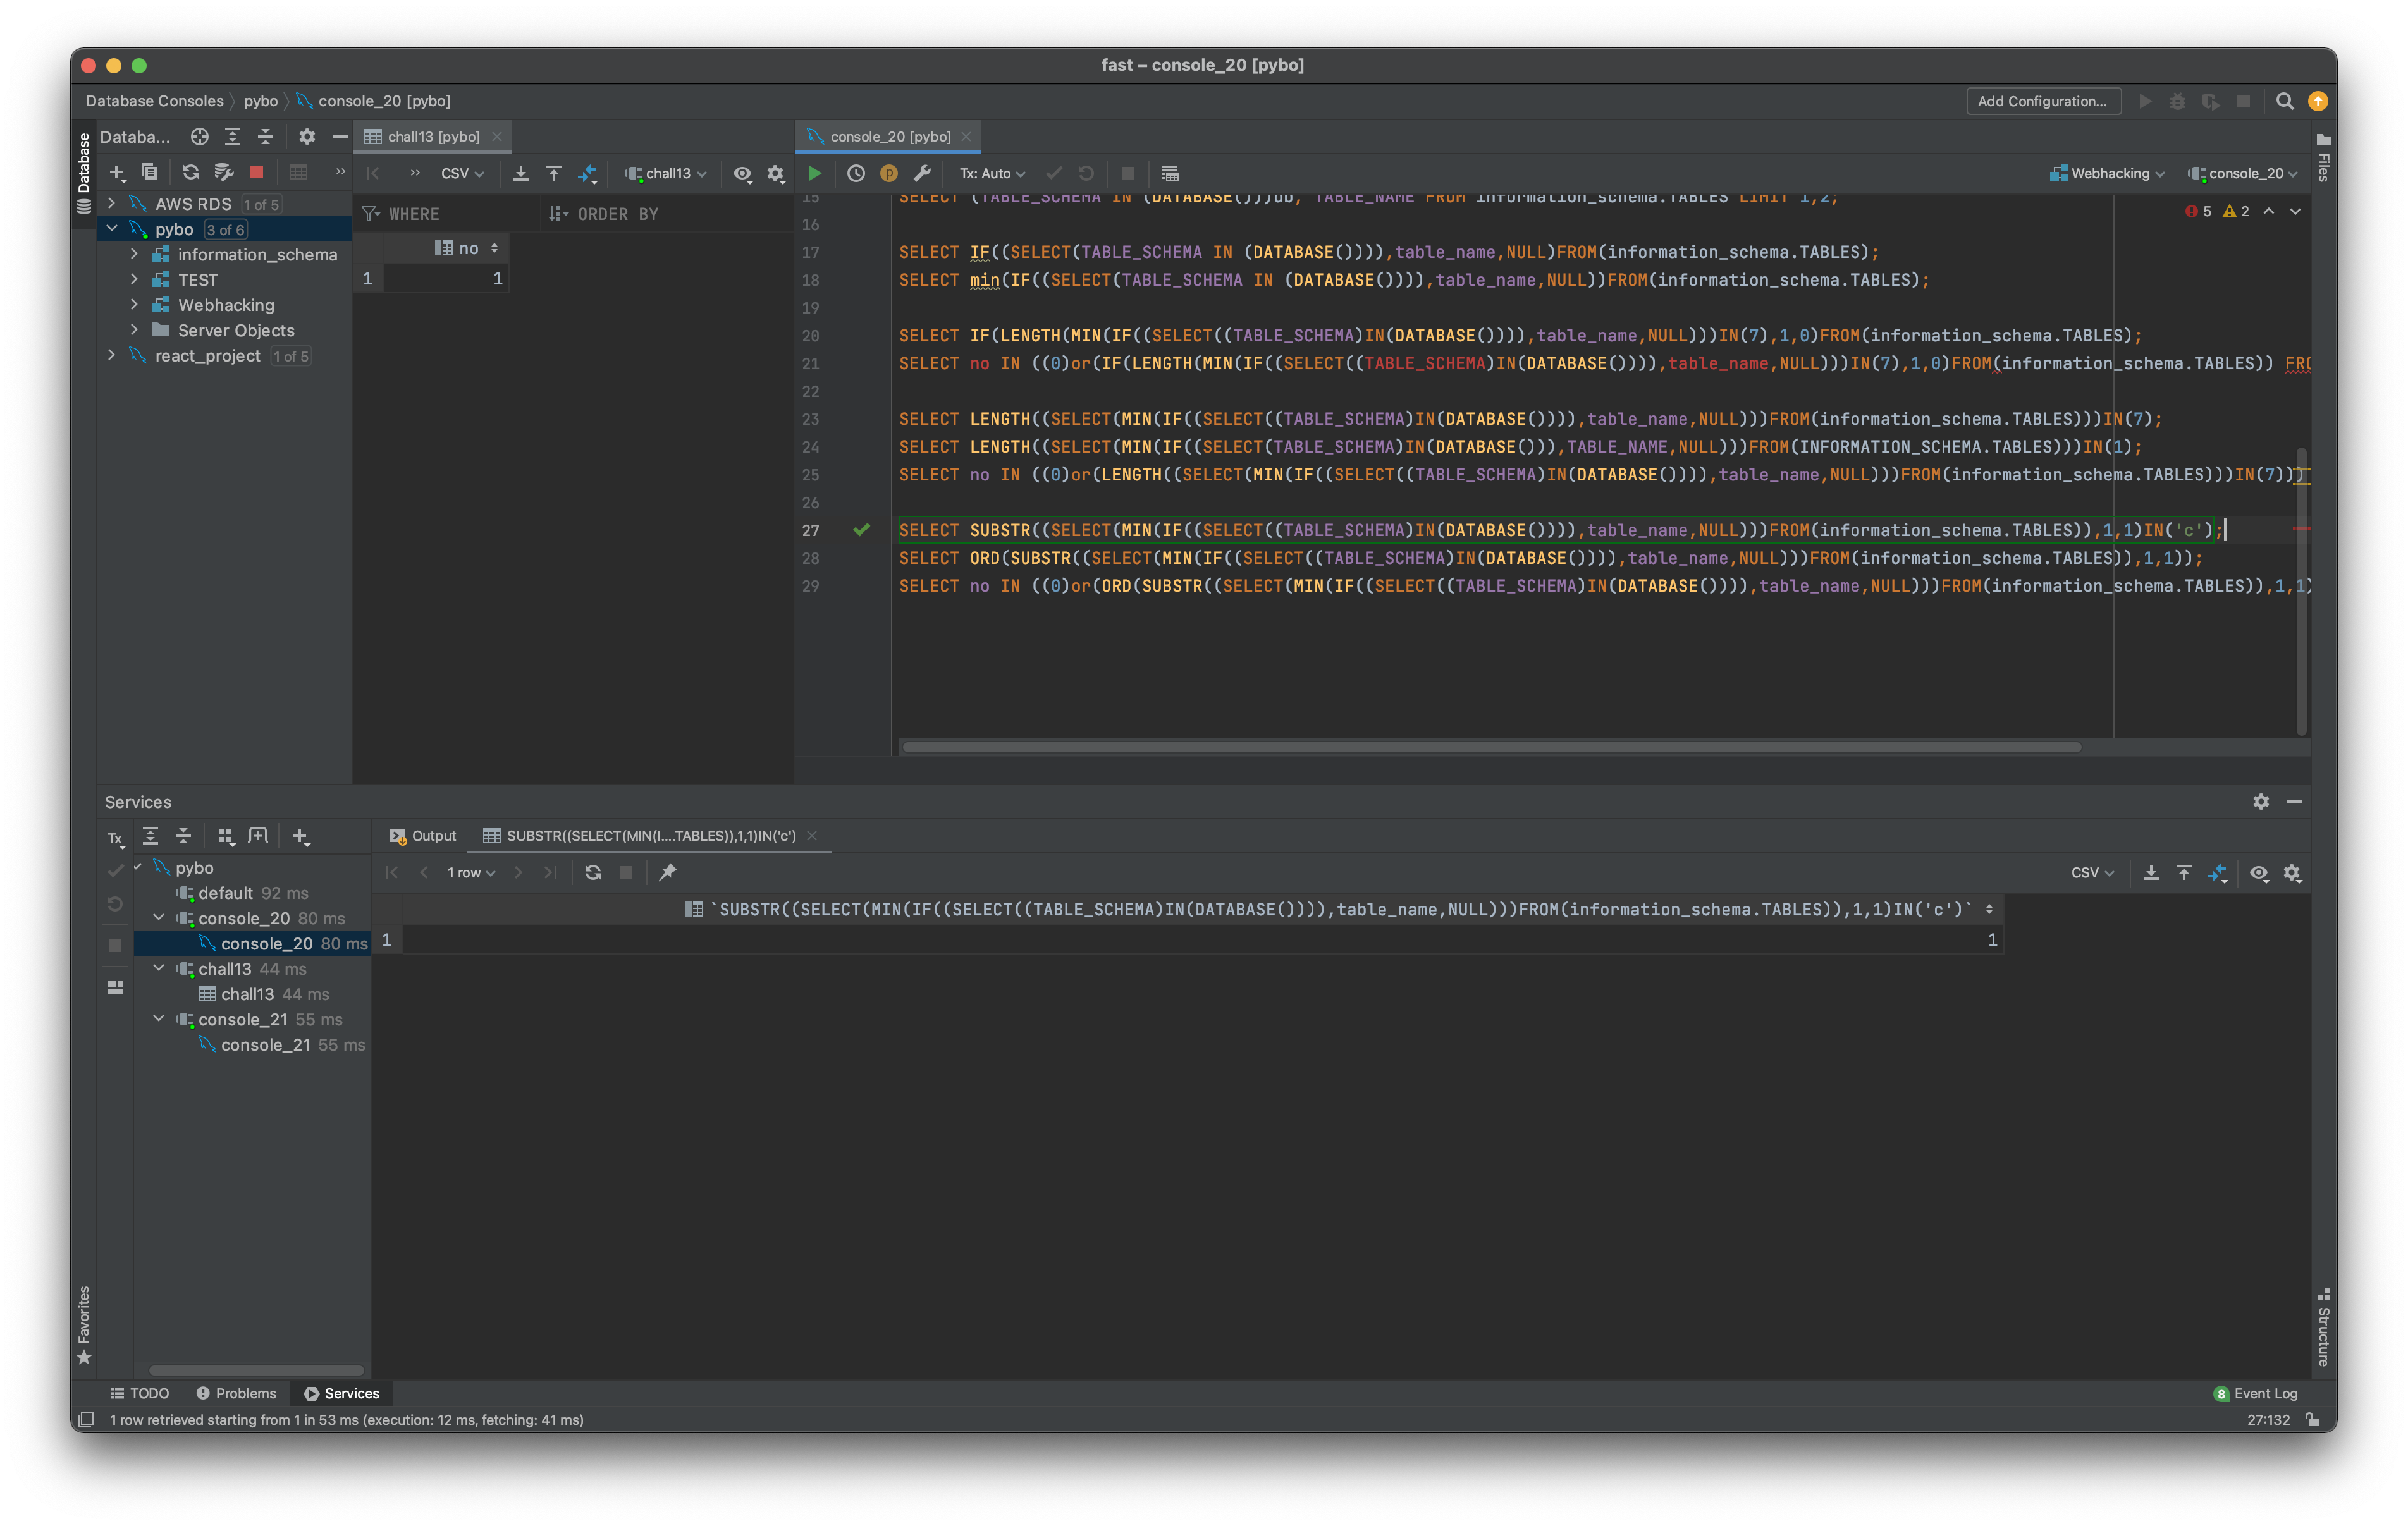The height and width of the screenshot is (1526, 2408).
Task: Switch to the chall13 [pybo] tab
Action: click(432, 136)
